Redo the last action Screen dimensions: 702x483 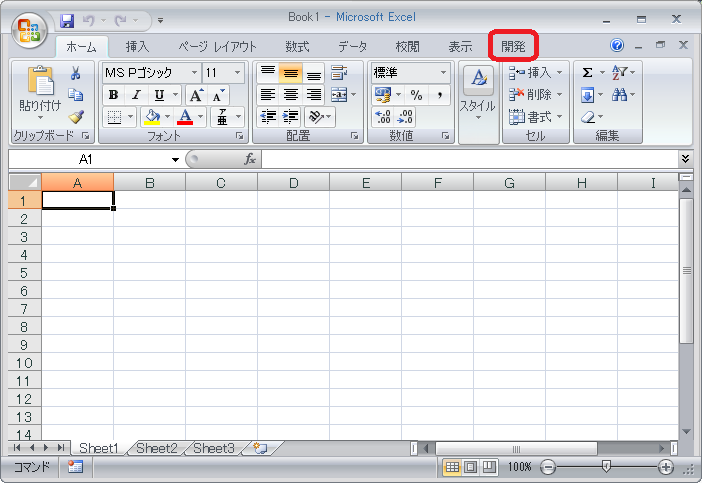tap(120, 21)
